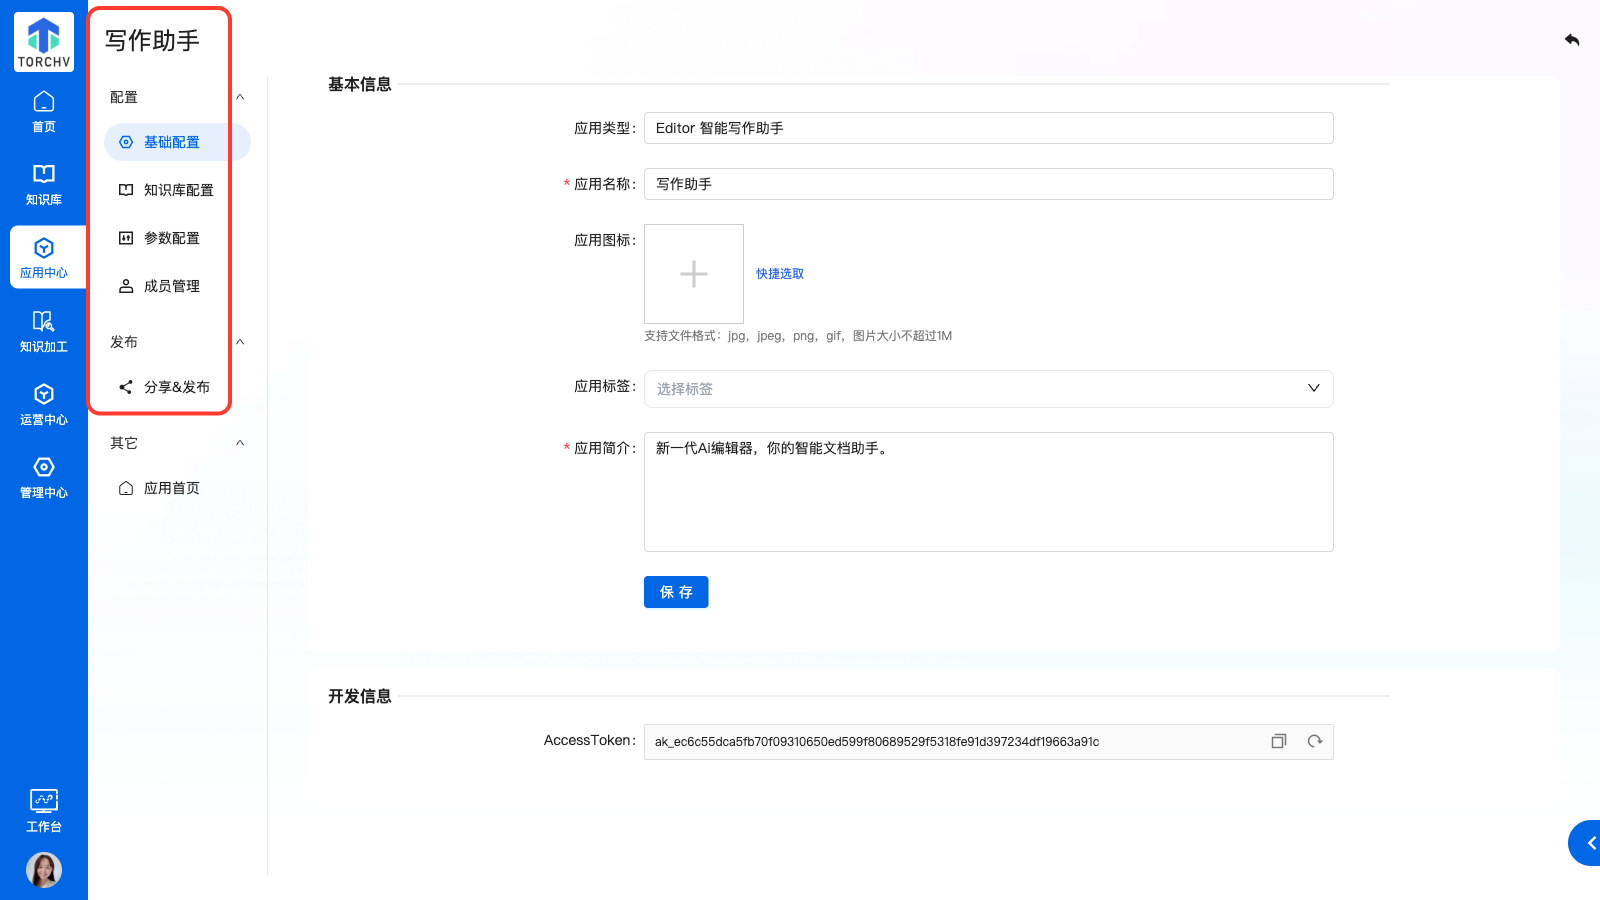Click the TorchV logo

coord(44,42)
